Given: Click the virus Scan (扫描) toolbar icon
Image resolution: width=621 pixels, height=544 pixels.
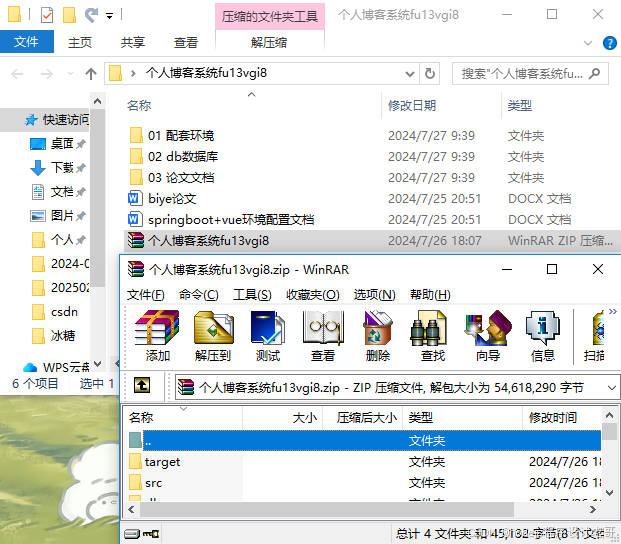Looking at the screenshot, I should point(594,335).
